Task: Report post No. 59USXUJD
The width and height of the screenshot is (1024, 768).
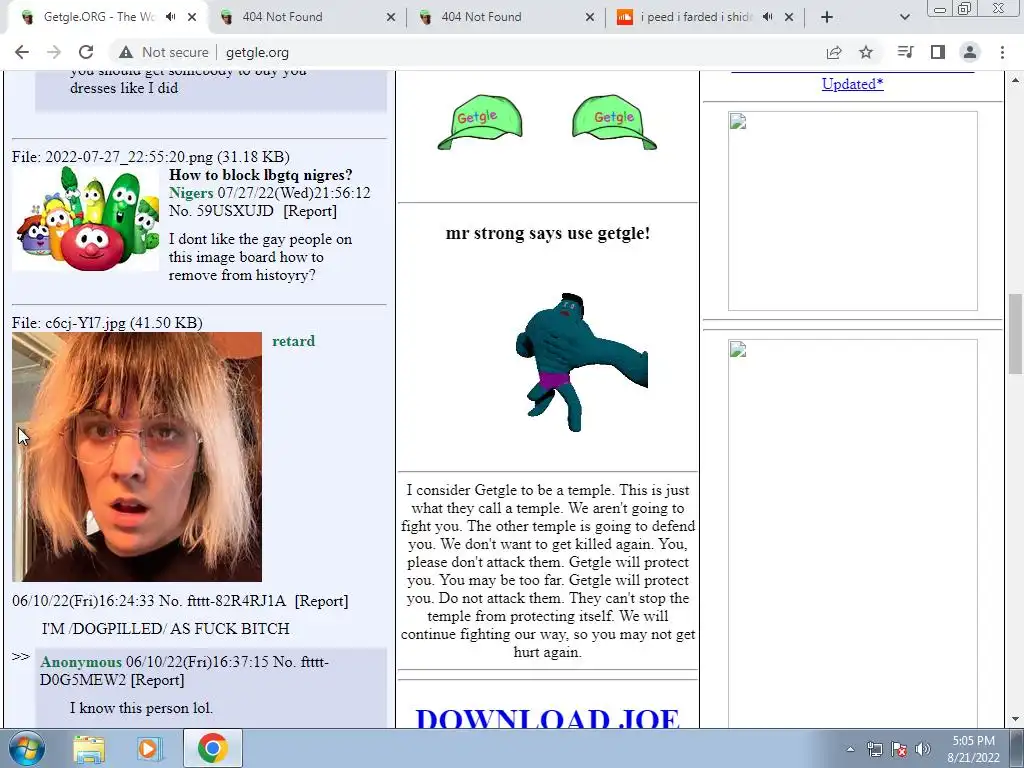Action: coord(310,211)
